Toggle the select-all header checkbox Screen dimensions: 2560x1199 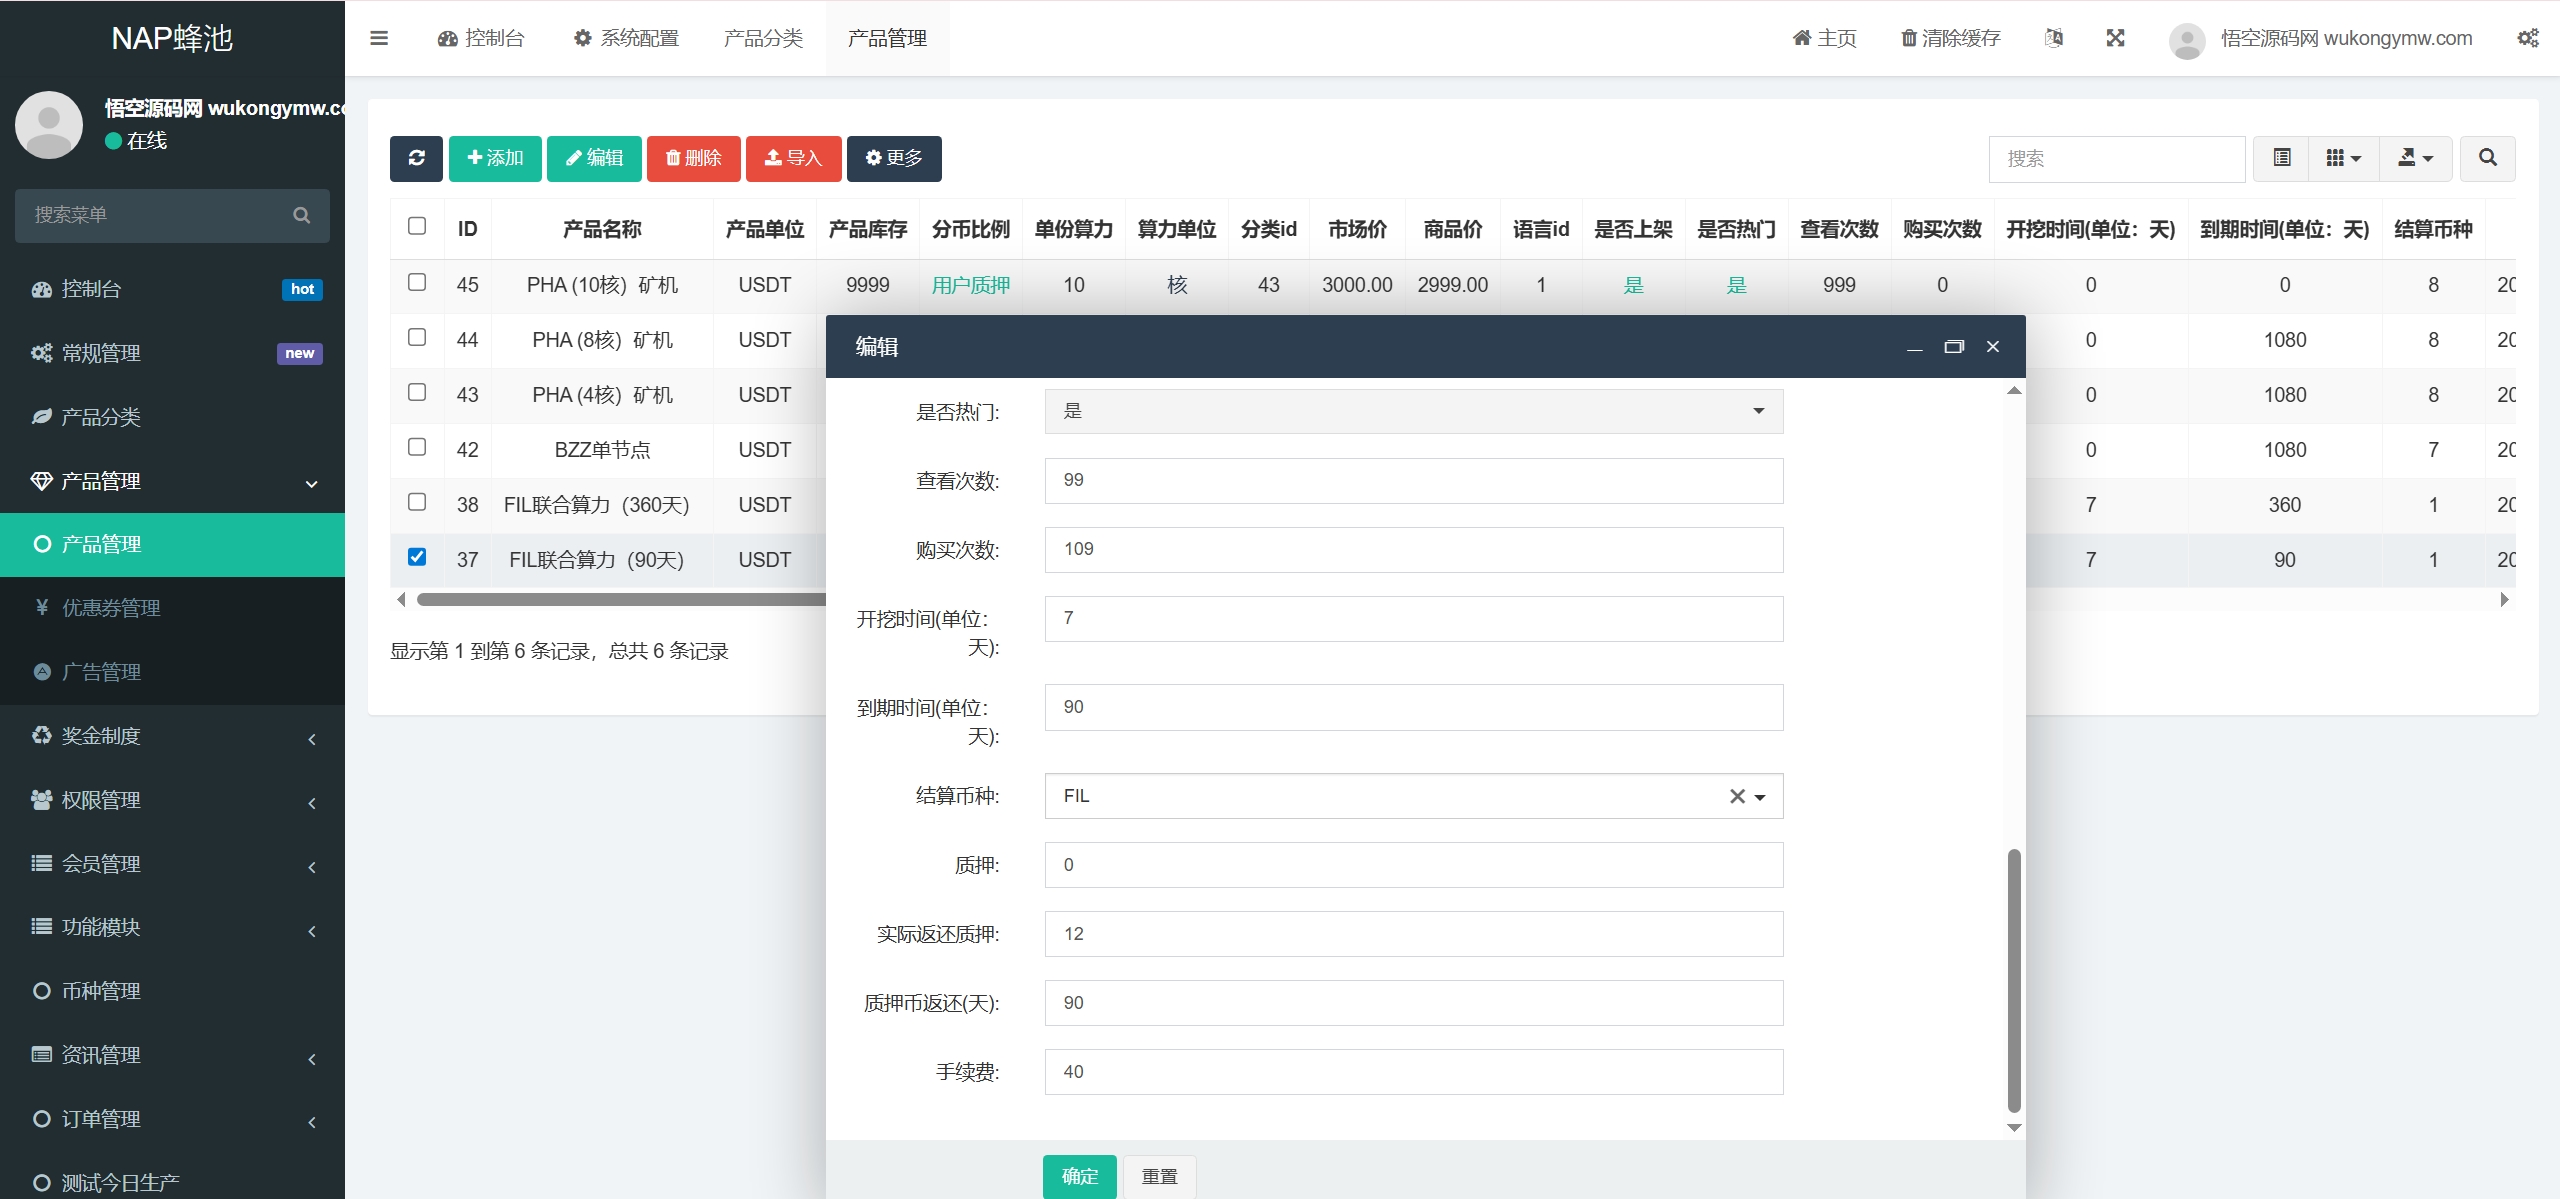417,226
